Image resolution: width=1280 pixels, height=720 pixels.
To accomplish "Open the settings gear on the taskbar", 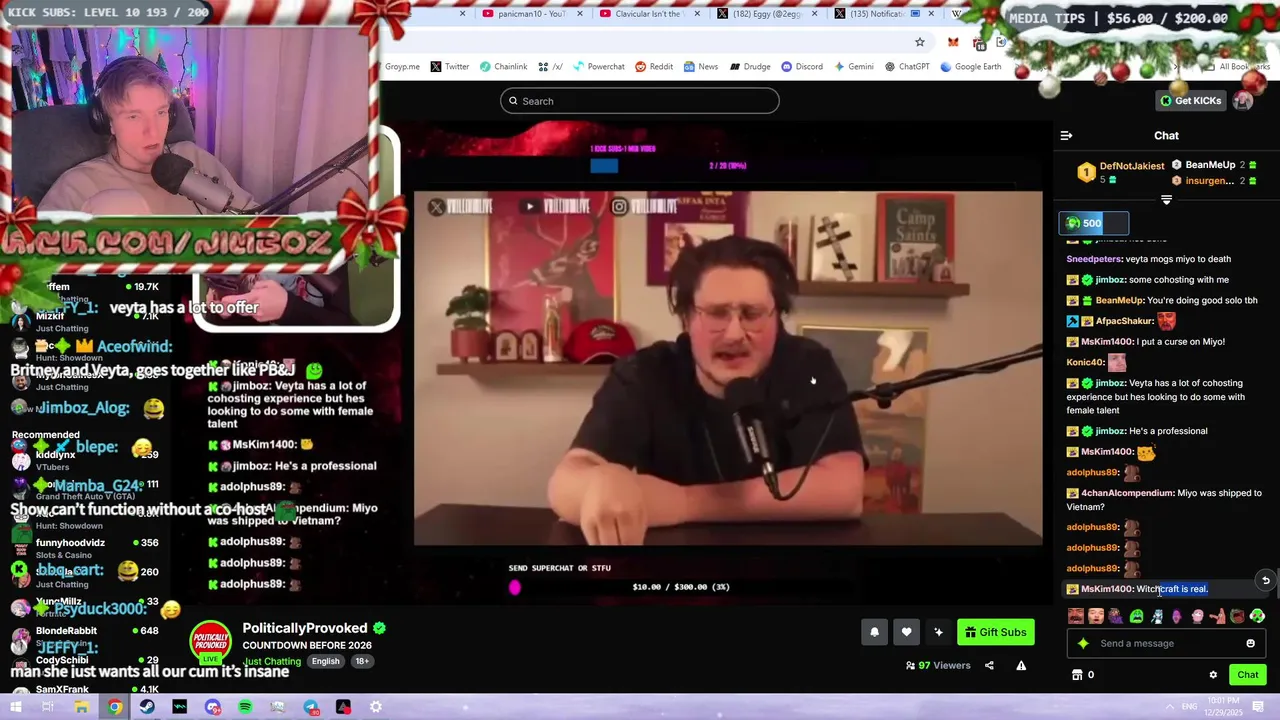I will pyautogui.click(x=376, y=707).
